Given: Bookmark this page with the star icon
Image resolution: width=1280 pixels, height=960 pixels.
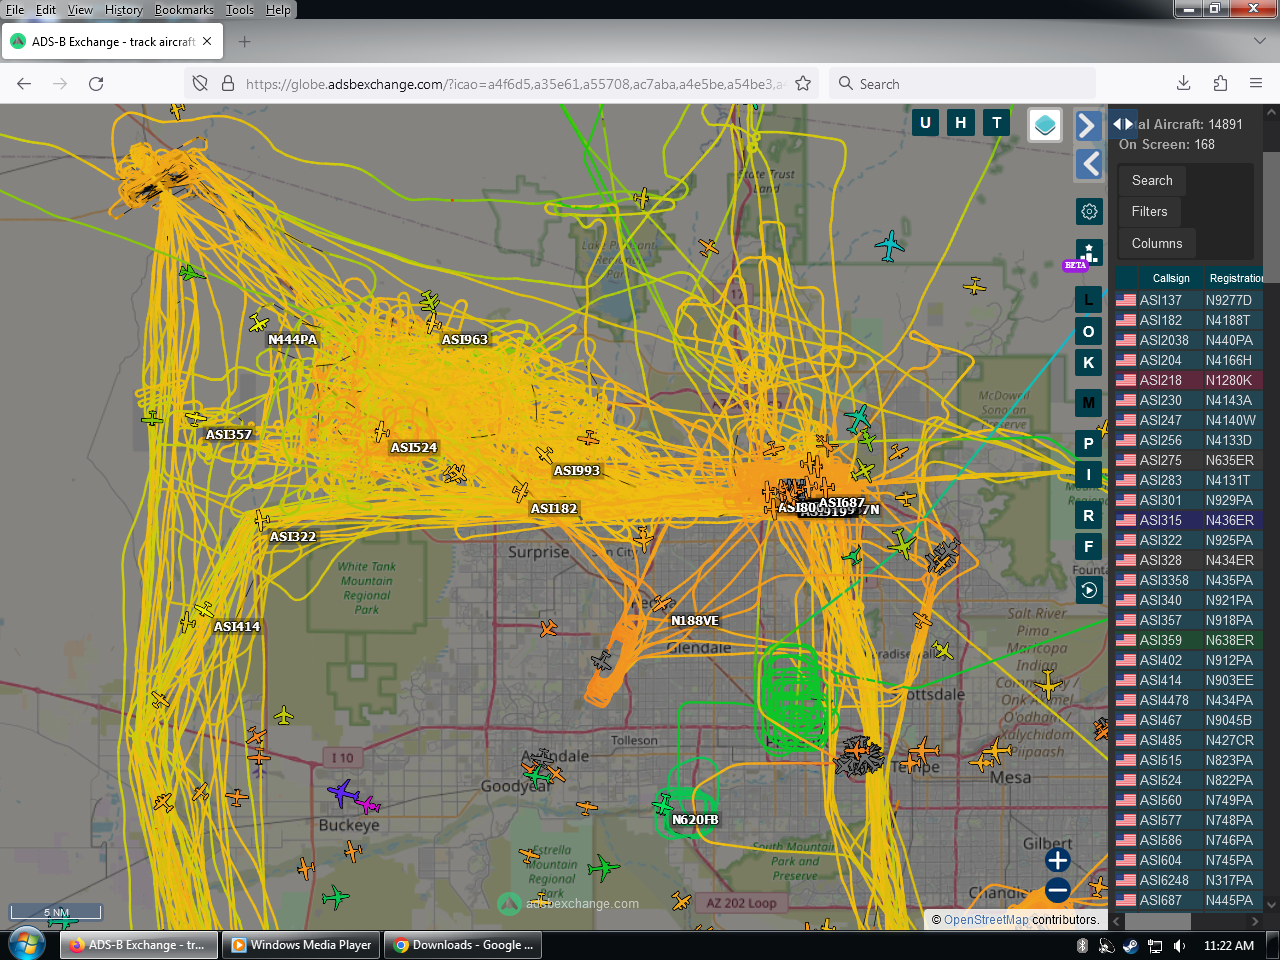Looking at the screenshot, I should pos(803,84).
